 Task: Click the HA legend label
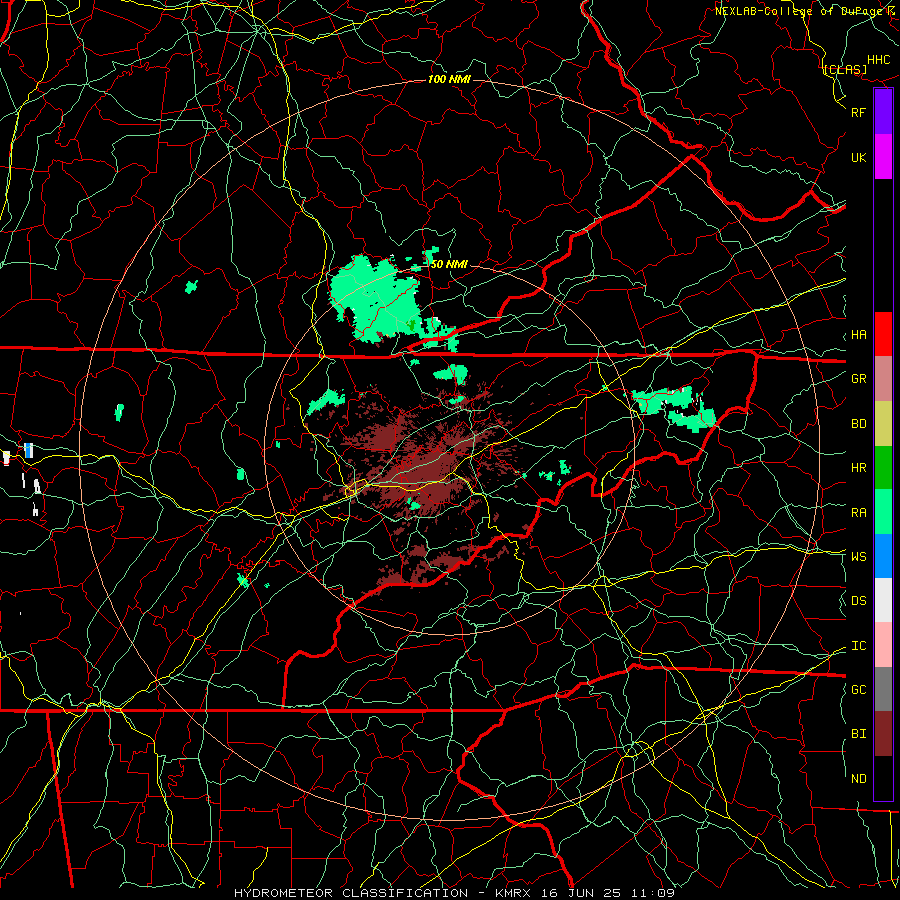[858, 335]
